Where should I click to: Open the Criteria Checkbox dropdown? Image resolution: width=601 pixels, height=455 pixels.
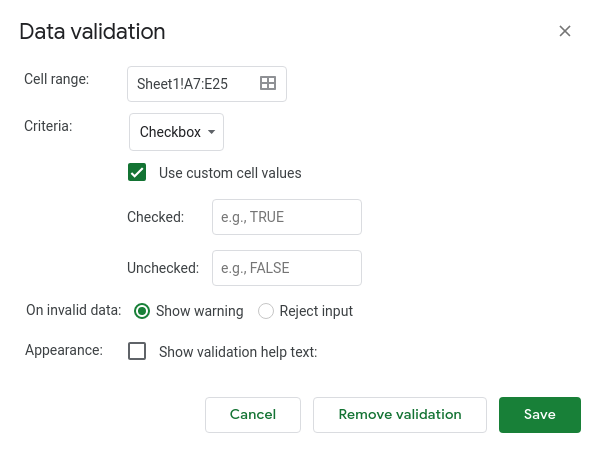point(176,132)
